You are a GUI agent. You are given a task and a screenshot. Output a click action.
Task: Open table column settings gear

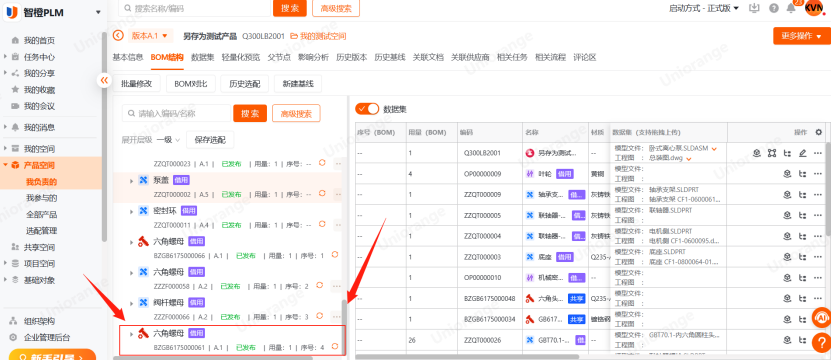818,132
